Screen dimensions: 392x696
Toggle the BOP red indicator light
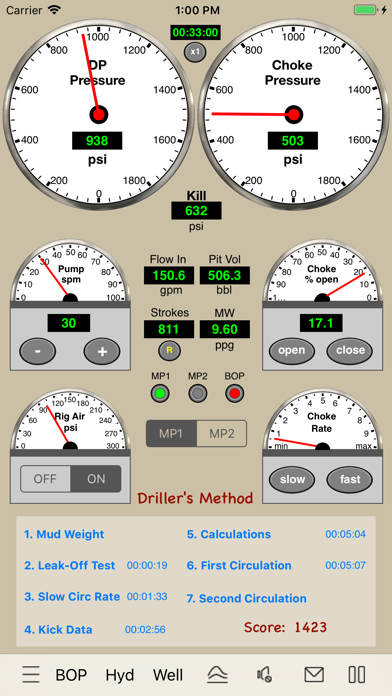point(234,393)
